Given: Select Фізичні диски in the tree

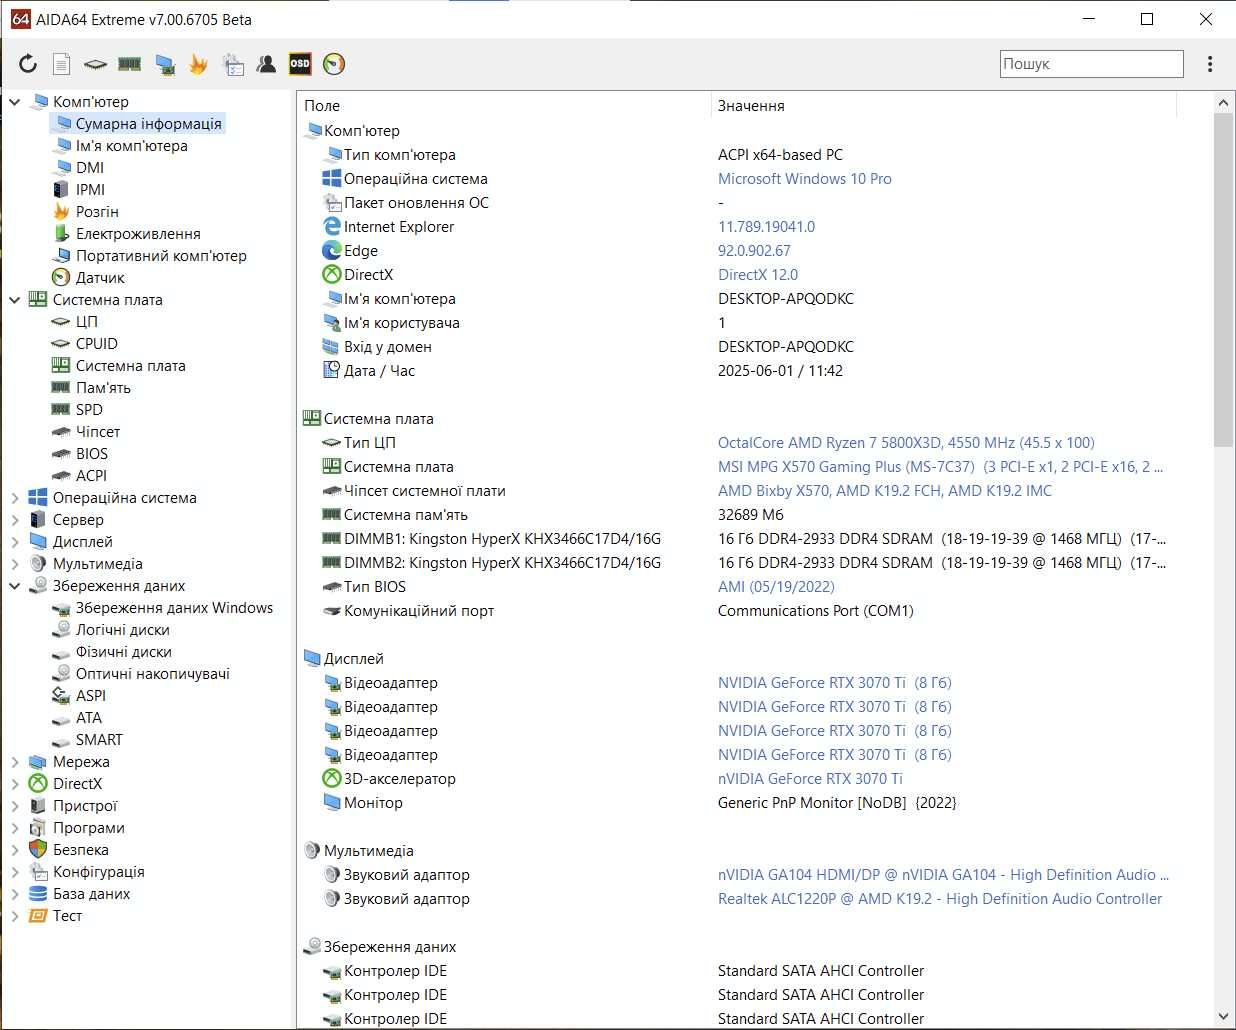Looking at the screenshot, I should (x=123, y=651).
